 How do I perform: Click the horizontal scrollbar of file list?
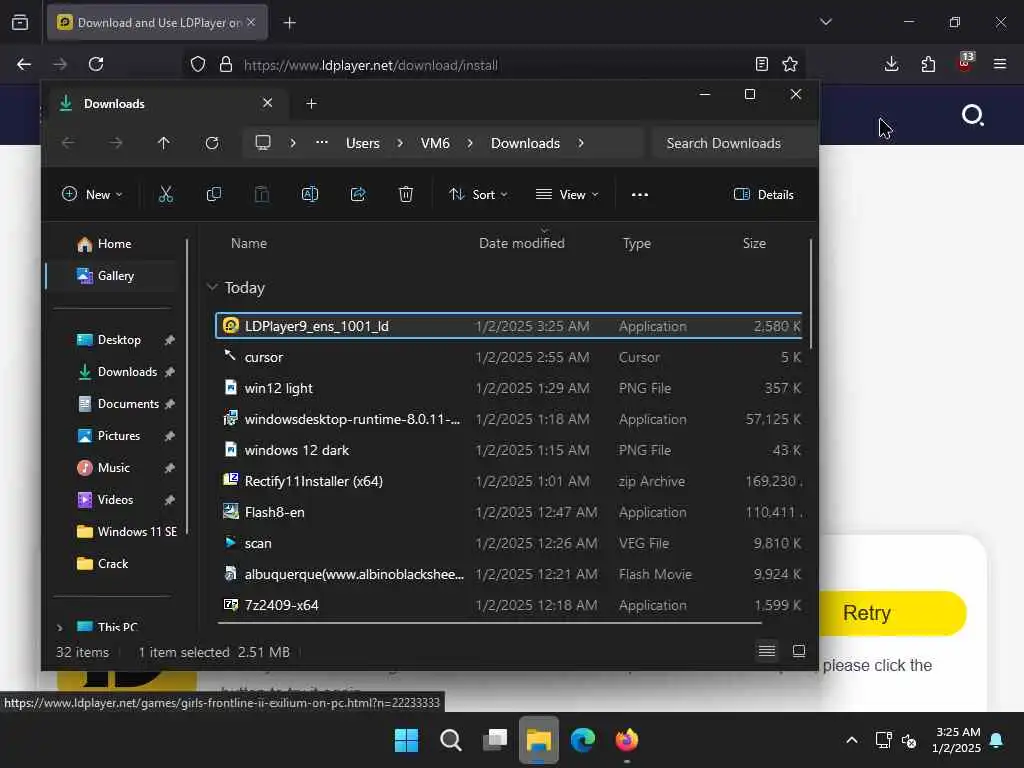point(490,622)
